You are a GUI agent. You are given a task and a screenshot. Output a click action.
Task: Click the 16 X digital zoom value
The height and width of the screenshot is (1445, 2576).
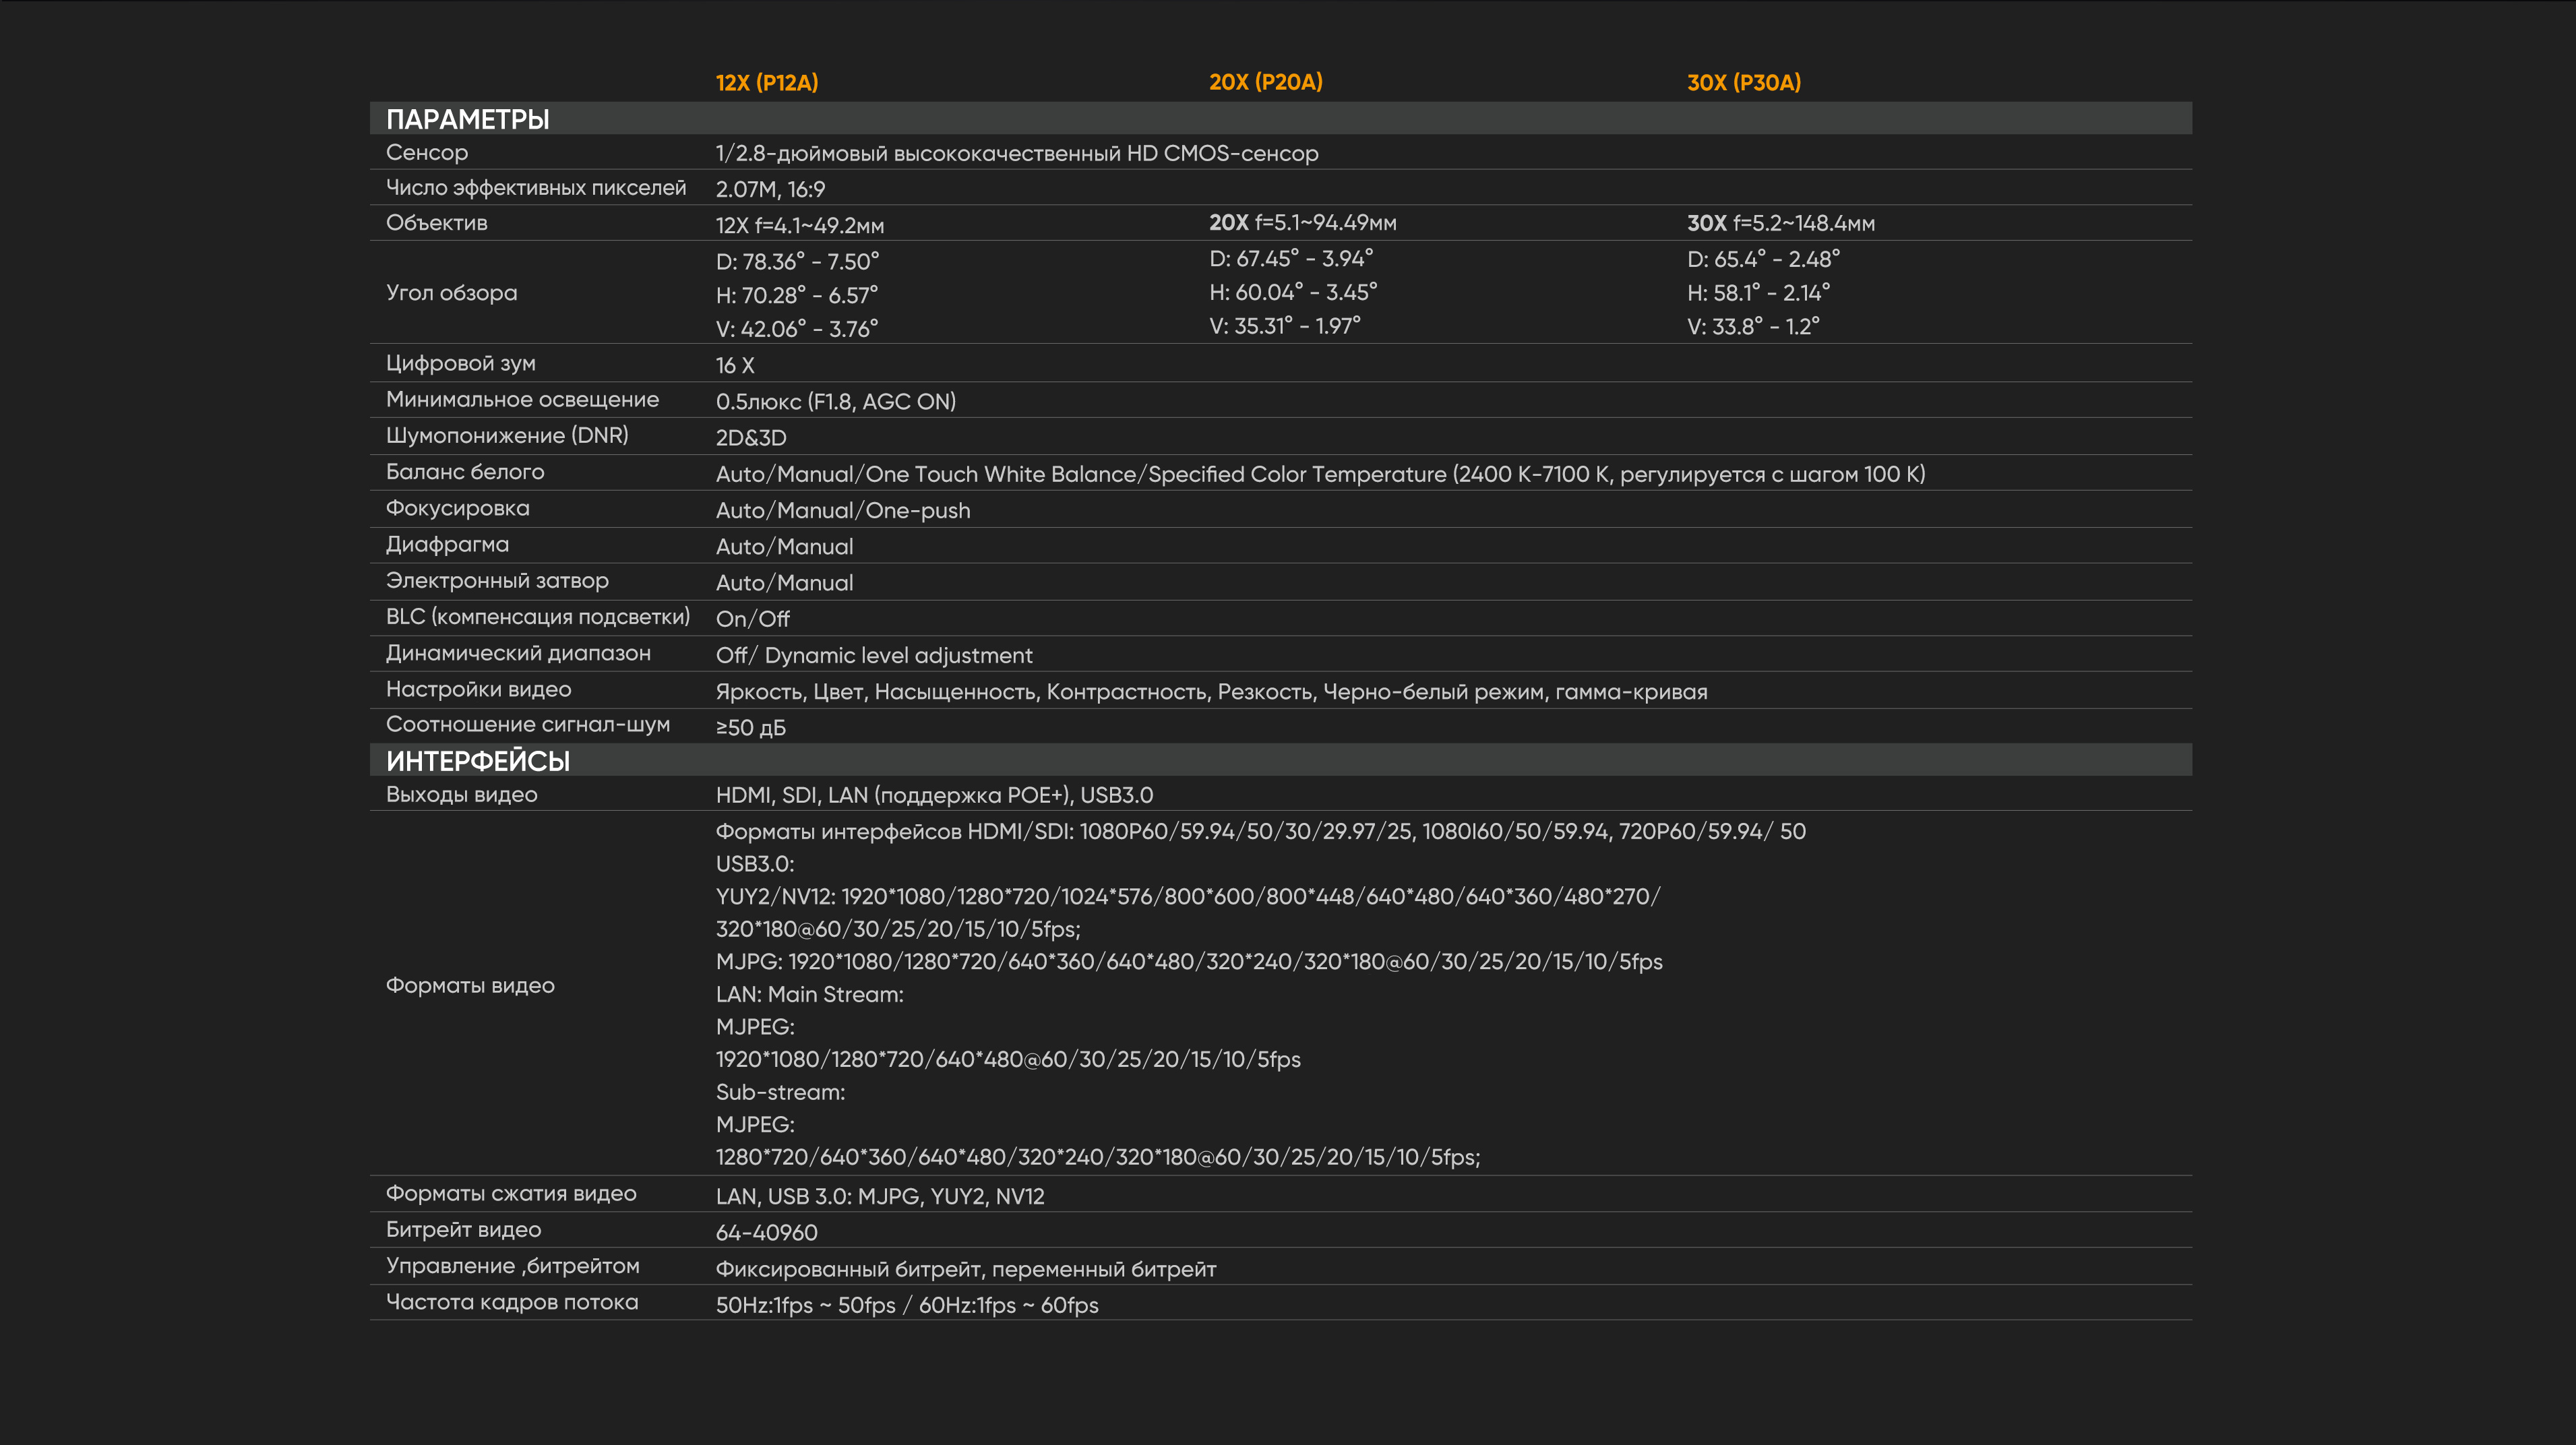click(x=735, y=366)
